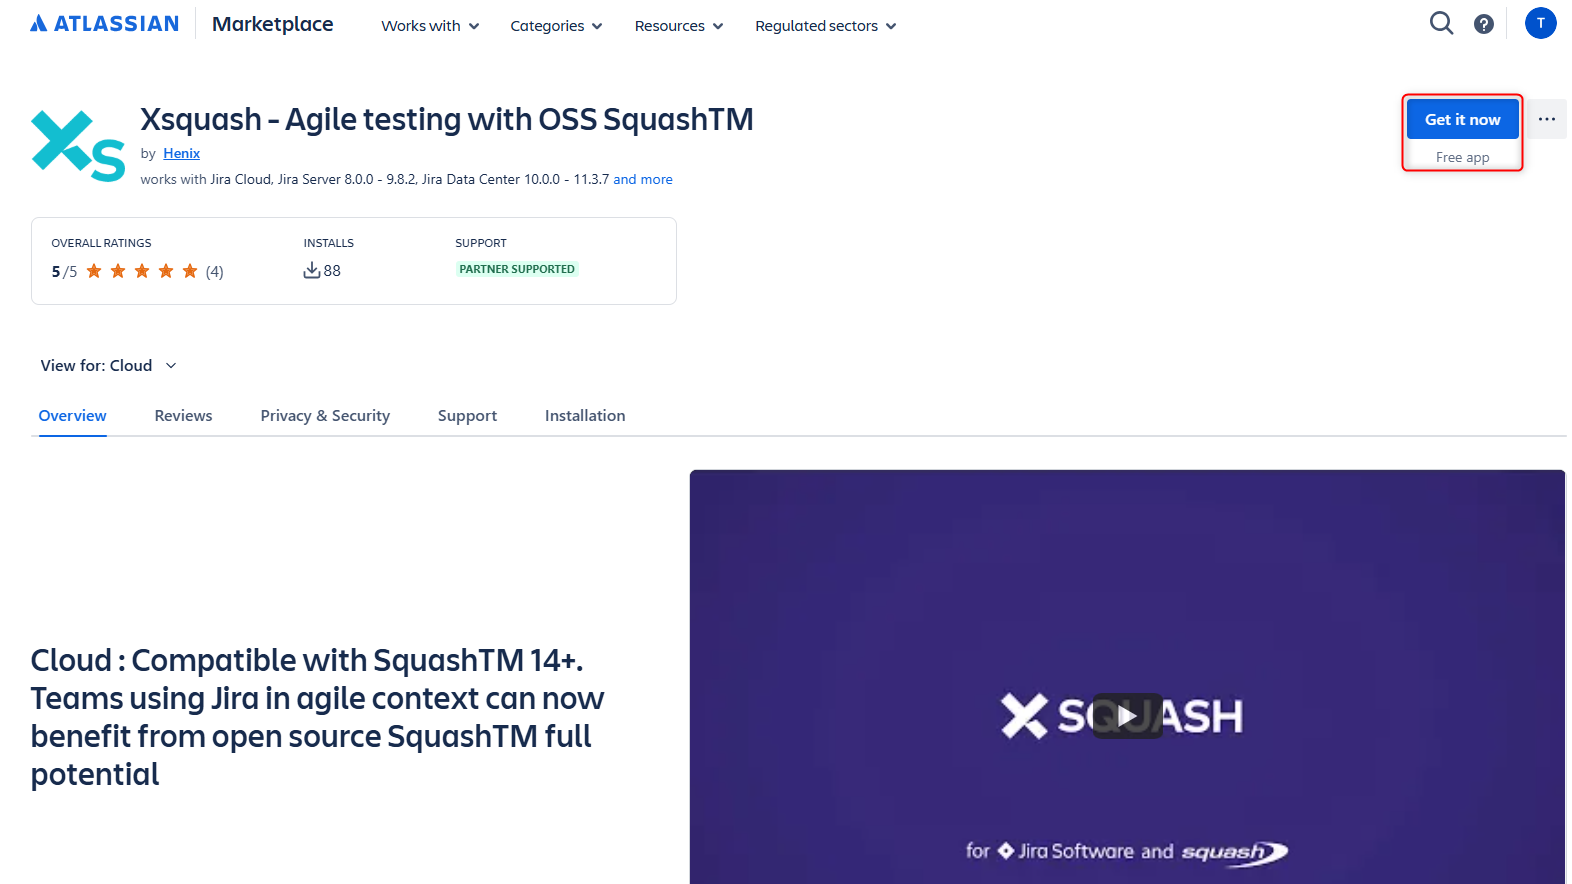Open the Regulated sectors menu
The width and height of the screenshot is (1572, 884).
point(826,26)
